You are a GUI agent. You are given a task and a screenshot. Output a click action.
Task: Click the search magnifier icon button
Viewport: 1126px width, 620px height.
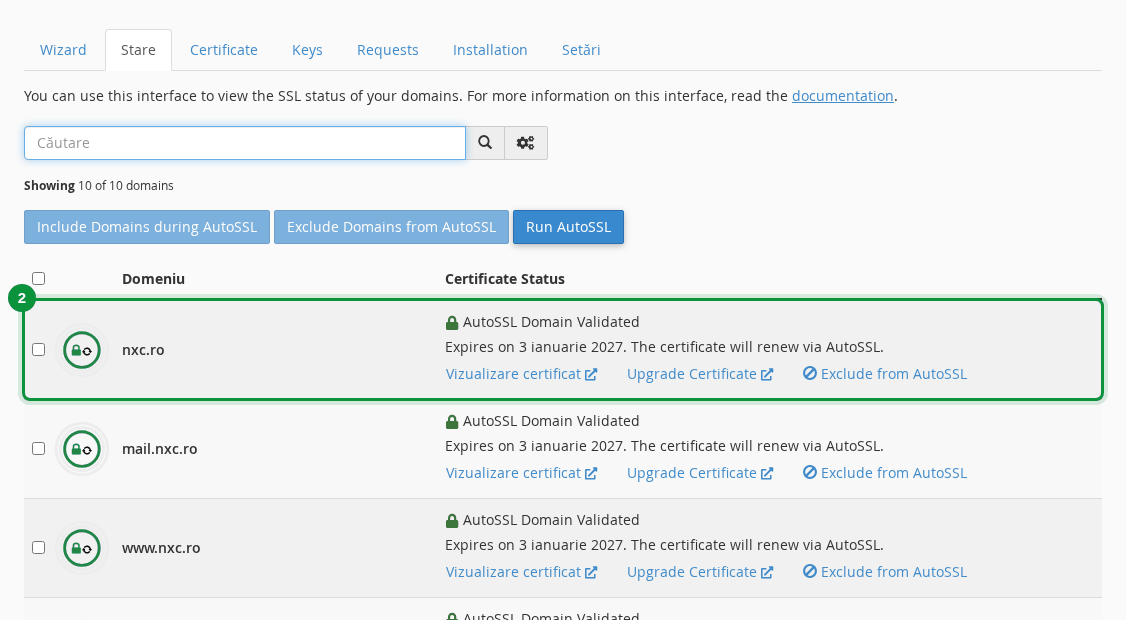(485, 143)
